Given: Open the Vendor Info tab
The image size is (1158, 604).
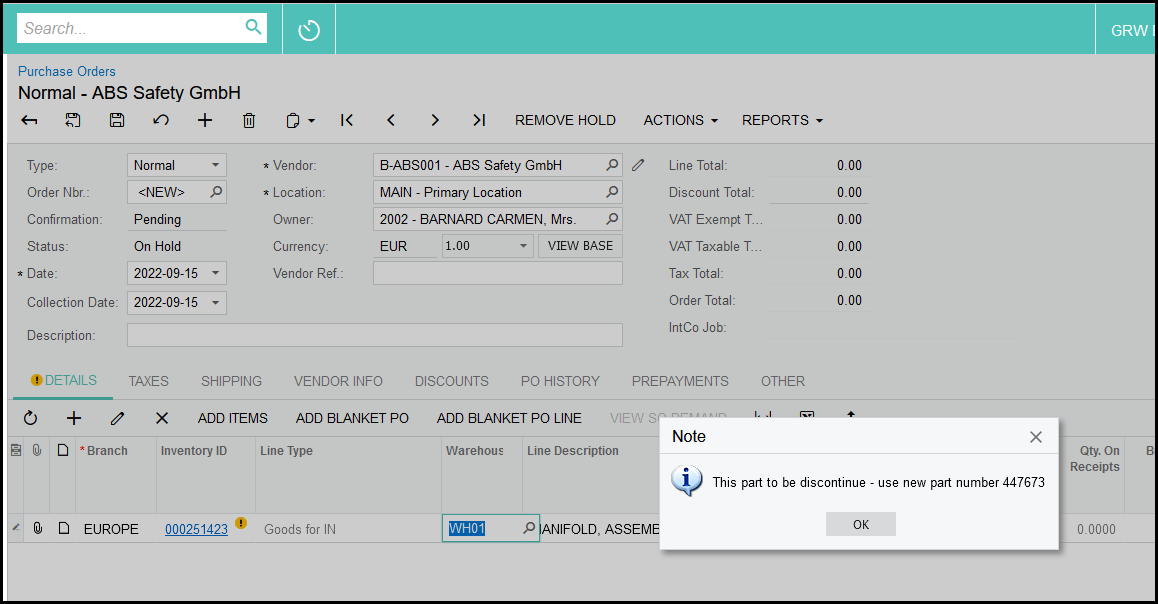Looking at the screenshot, I should click(x=338, y=381).
